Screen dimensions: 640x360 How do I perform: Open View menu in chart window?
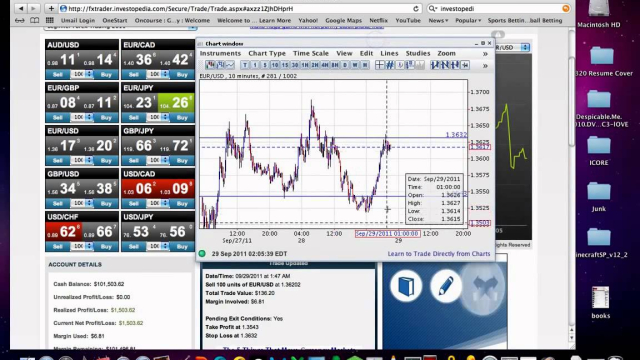pyautogui.click(x=344, y=53)
